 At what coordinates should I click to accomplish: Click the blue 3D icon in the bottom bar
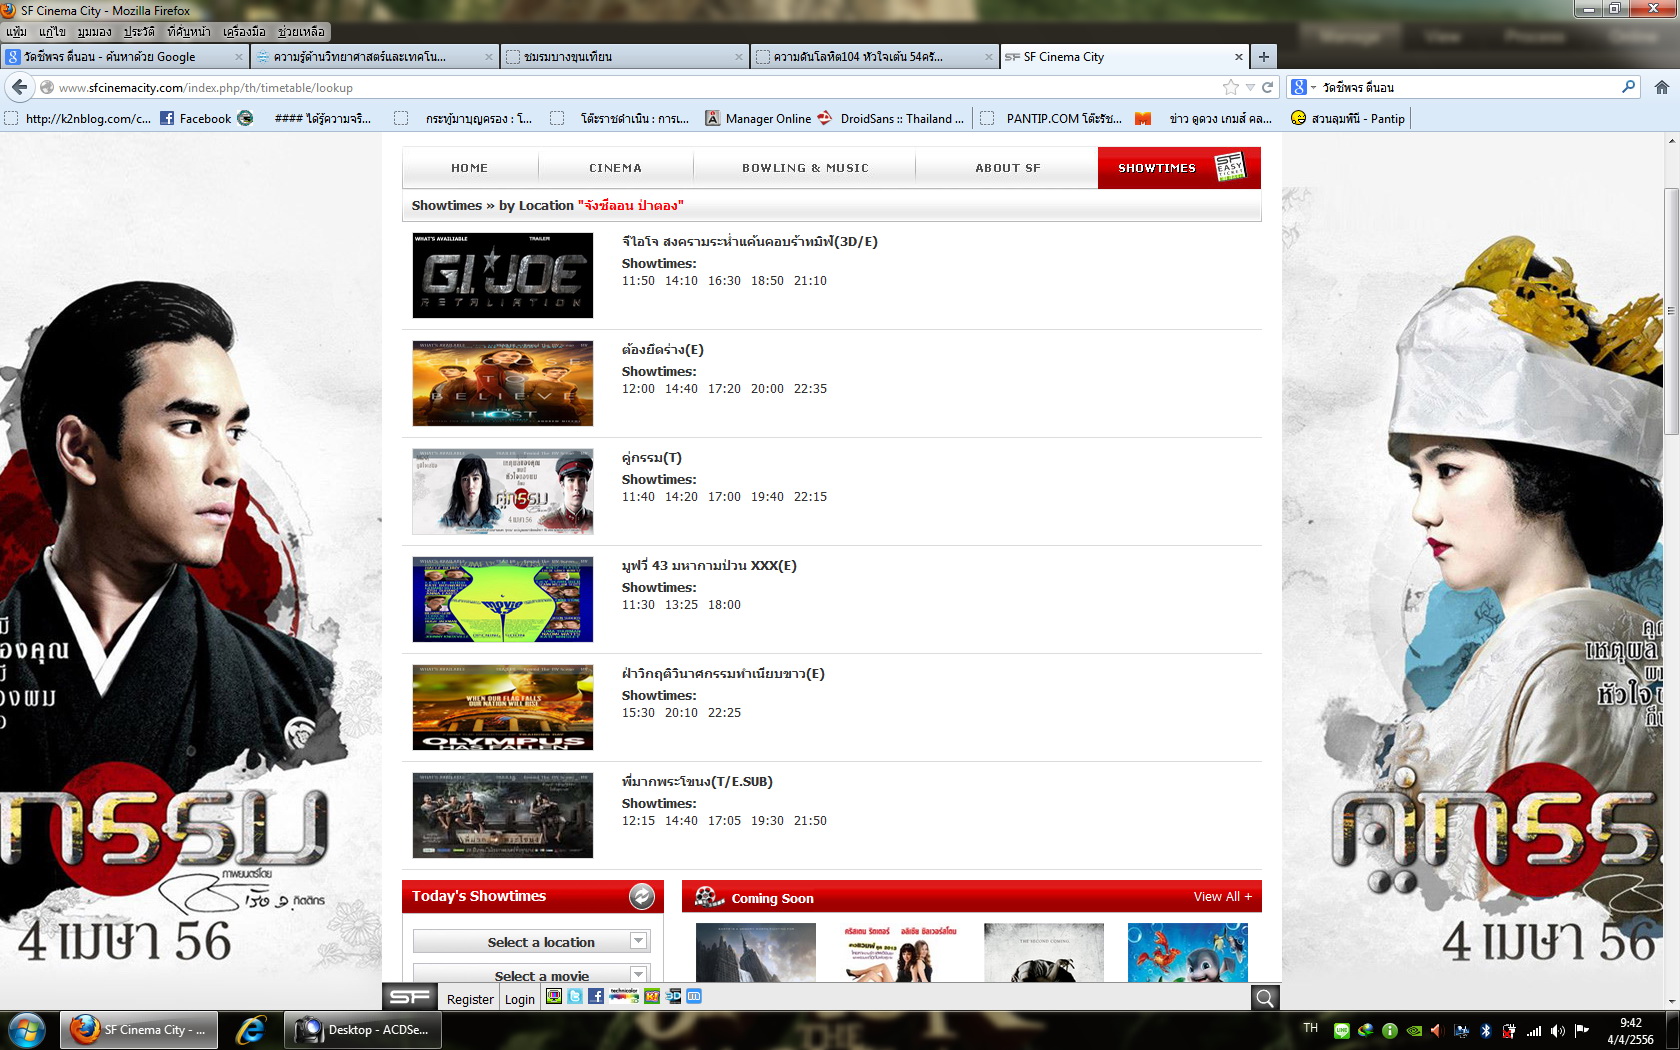673,996
